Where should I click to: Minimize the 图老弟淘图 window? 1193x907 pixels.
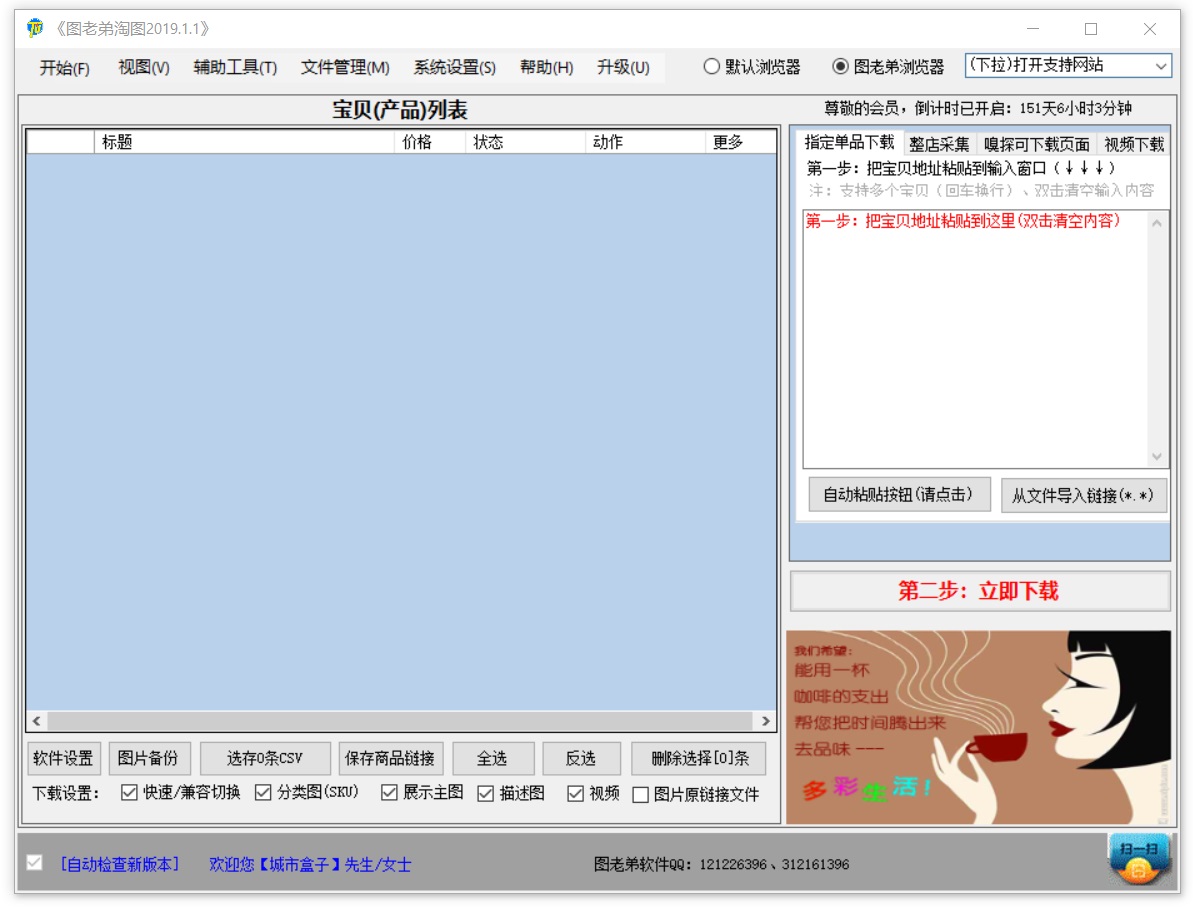pyautogui.click(x=1032, y=29)
